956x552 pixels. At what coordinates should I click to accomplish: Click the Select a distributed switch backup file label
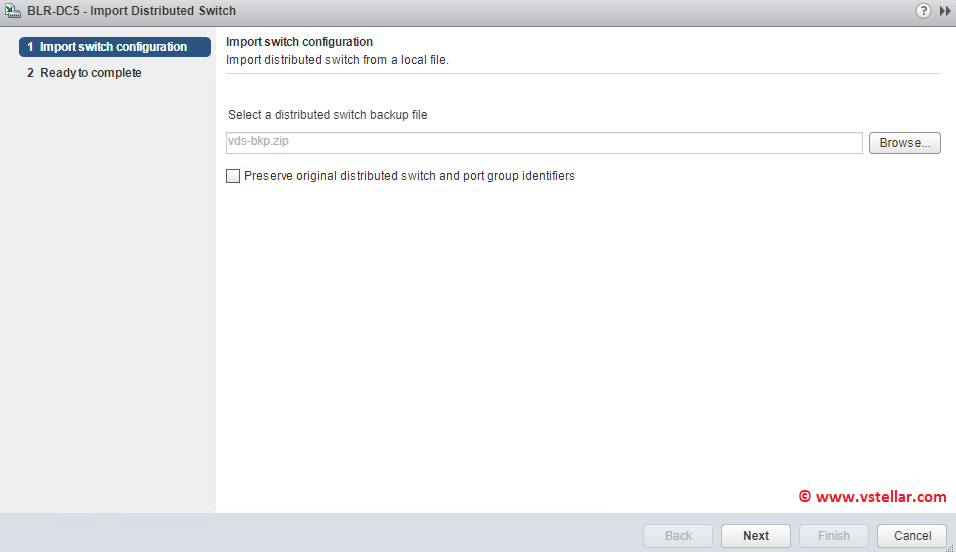pyautogui.click(x=328, y=115)
